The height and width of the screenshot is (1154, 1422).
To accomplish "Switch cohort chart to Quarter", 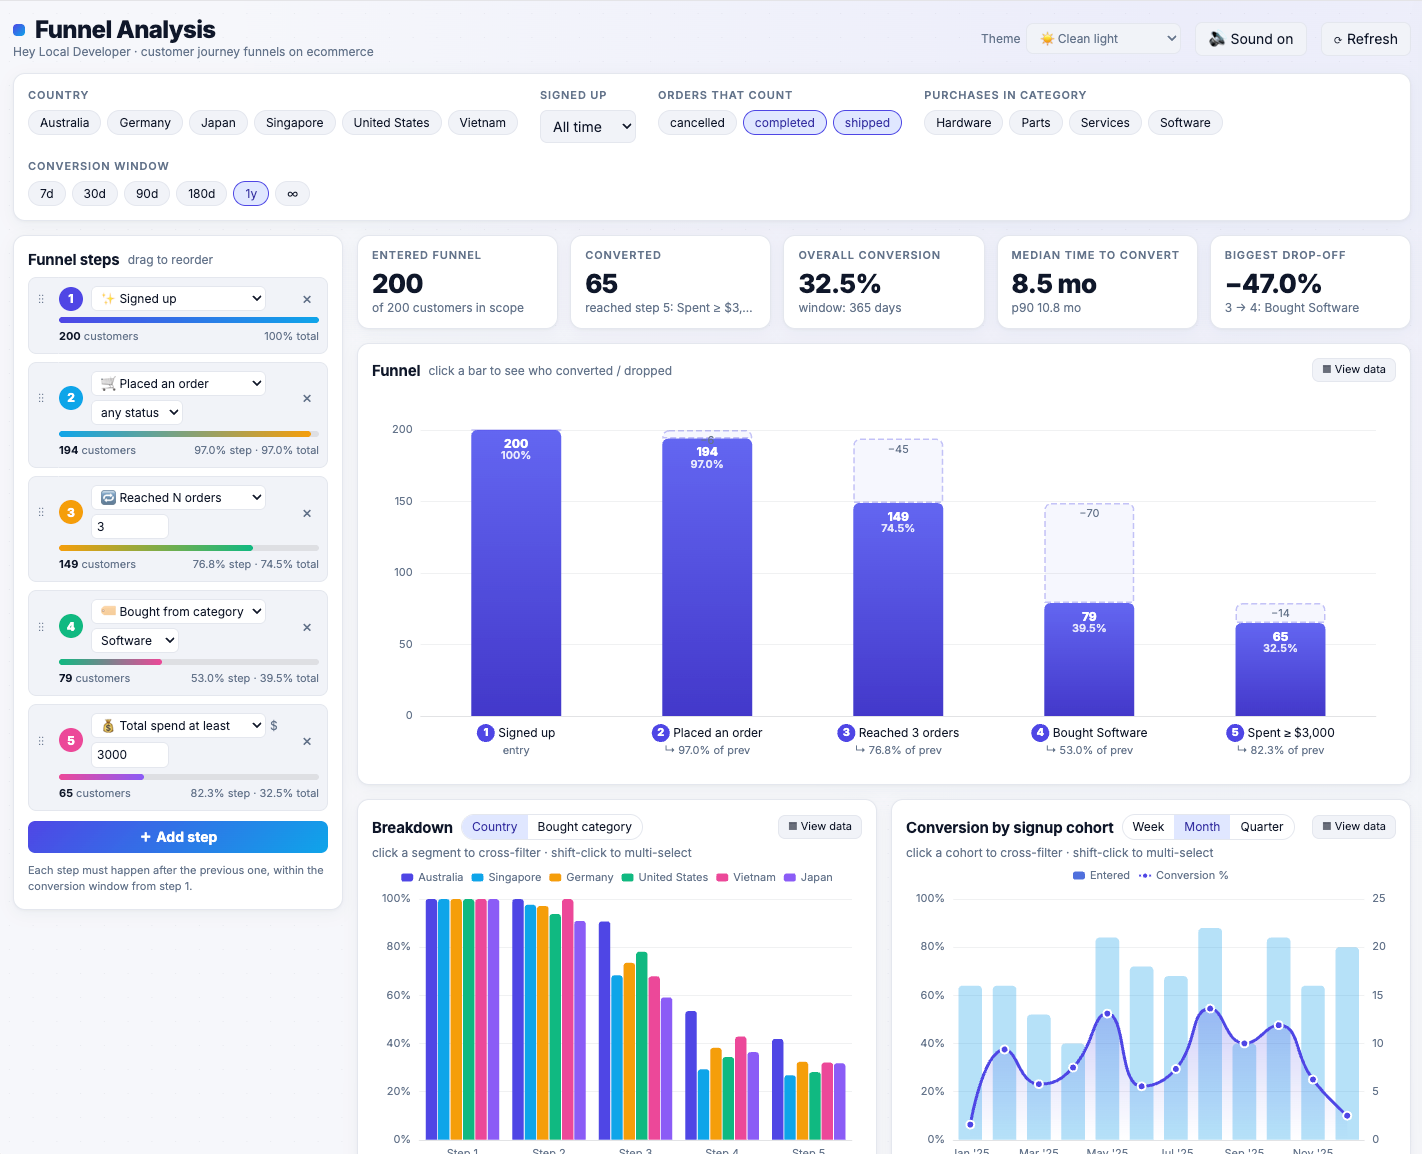I will point(1262,827).
